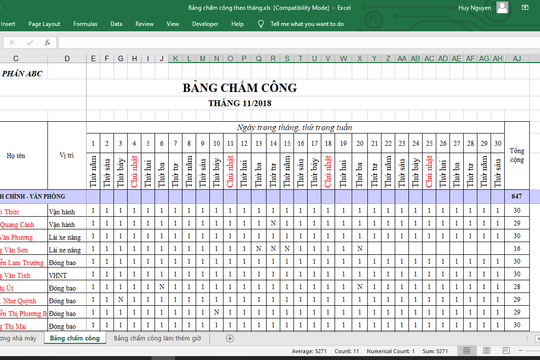Add a new sheet with plus icon
Screen dimensions: 540x360
[230, 338]
